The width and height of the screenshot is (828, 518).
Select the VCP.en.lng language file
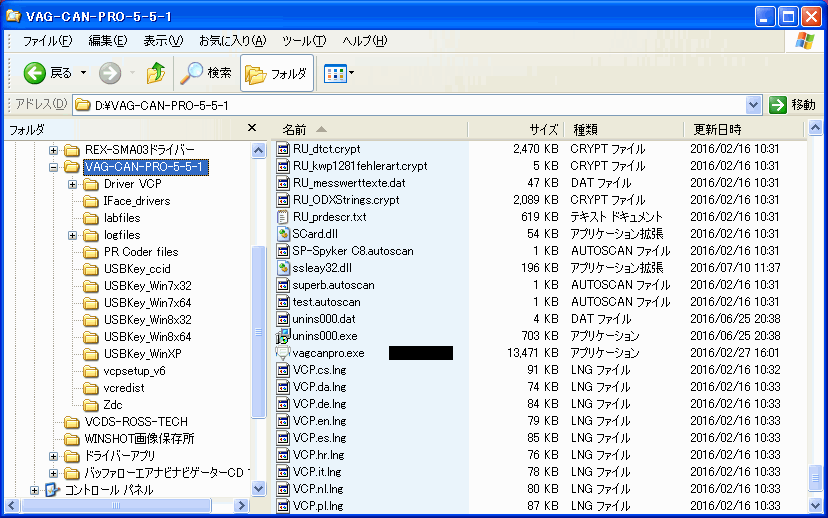tap(319, 421)
